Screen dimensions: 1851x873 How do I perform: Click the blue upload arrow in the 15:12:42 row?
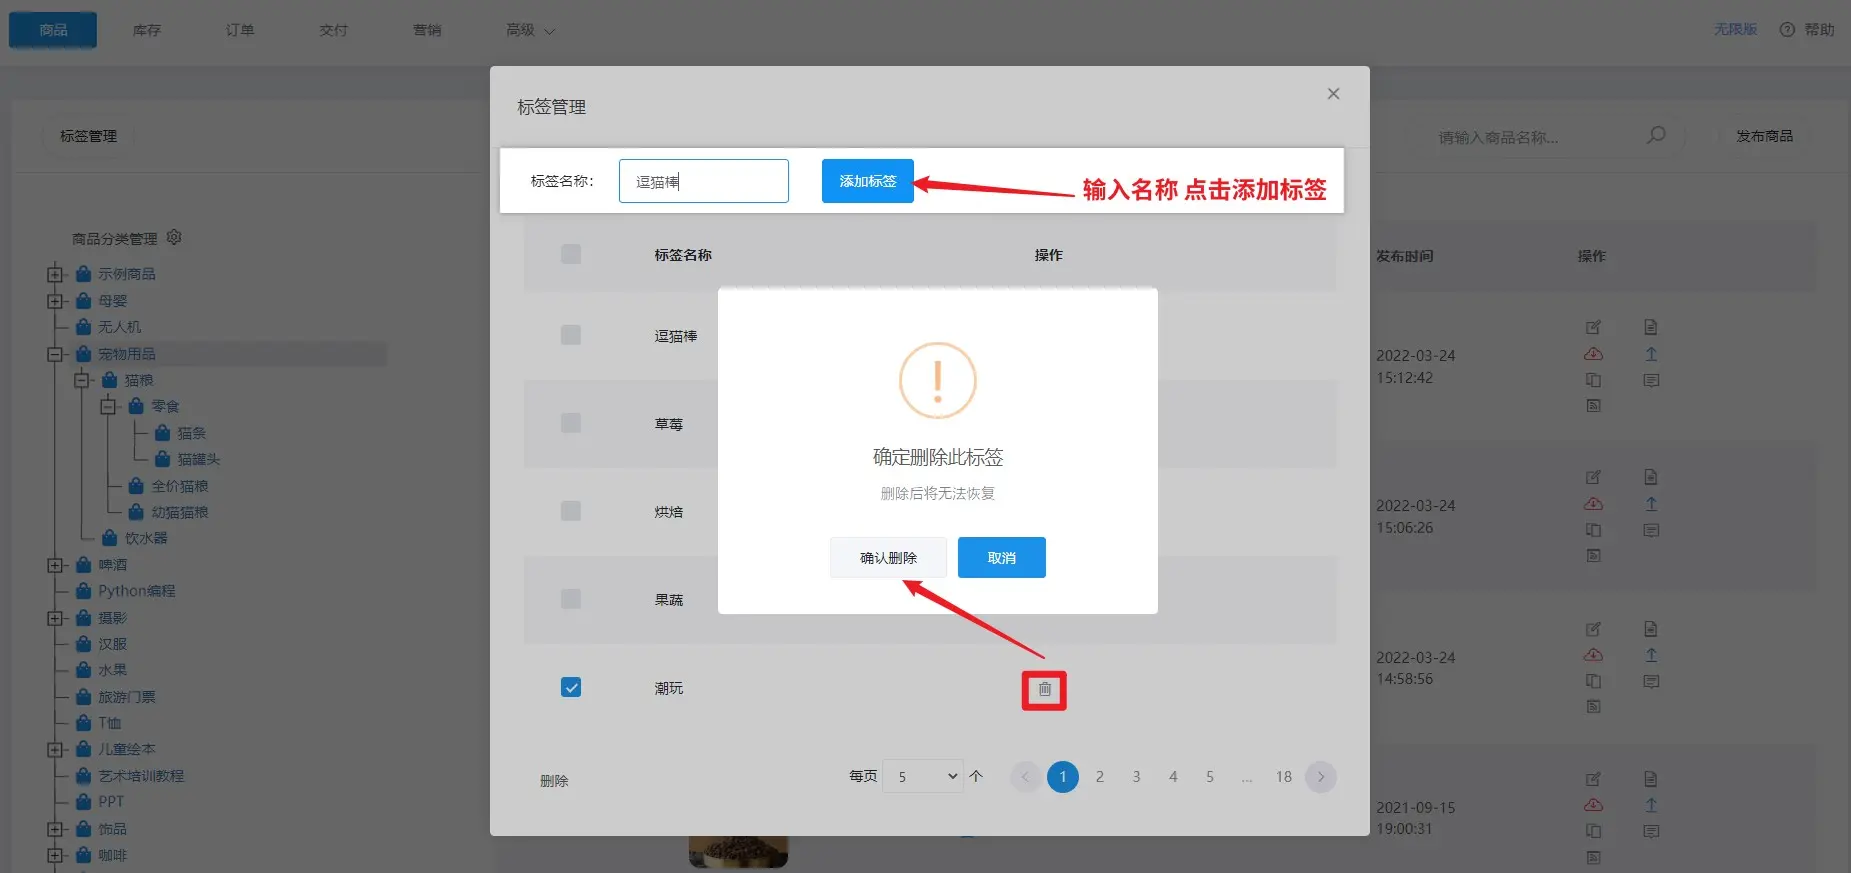point(1651,354)
